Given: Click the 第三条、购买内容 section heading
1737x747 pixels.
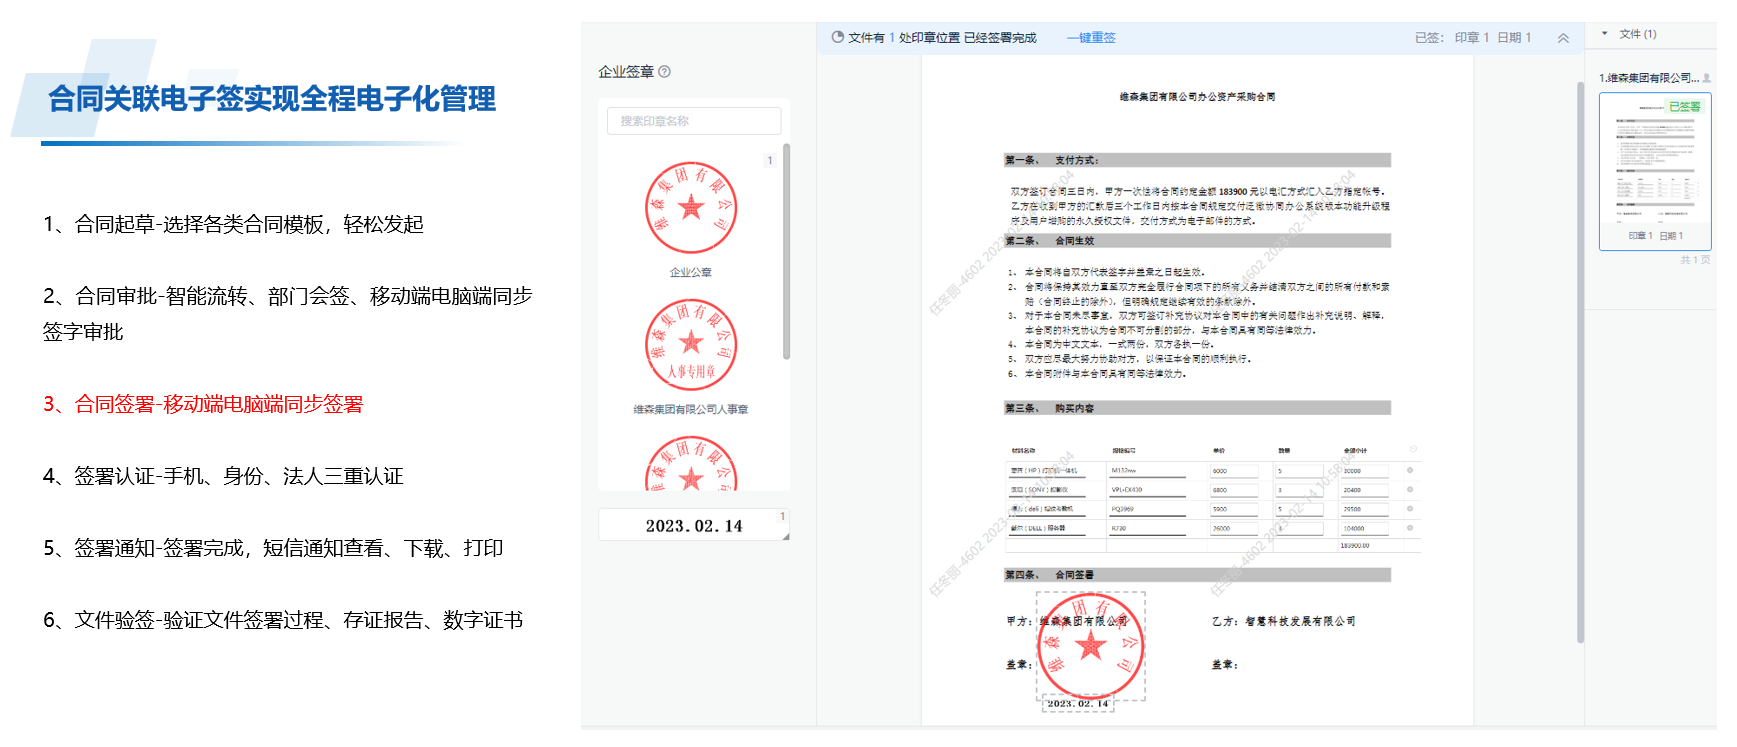Looking at the screenshot, I should click(x=1197, y=408).
